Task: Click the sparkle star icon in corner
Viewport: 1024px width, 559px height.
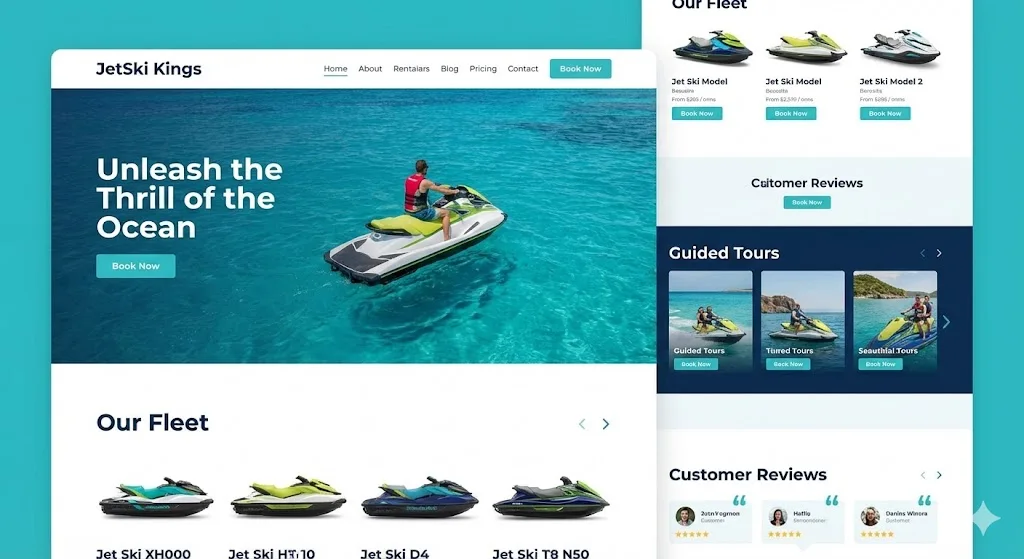Action: click(x=985, y=519)
